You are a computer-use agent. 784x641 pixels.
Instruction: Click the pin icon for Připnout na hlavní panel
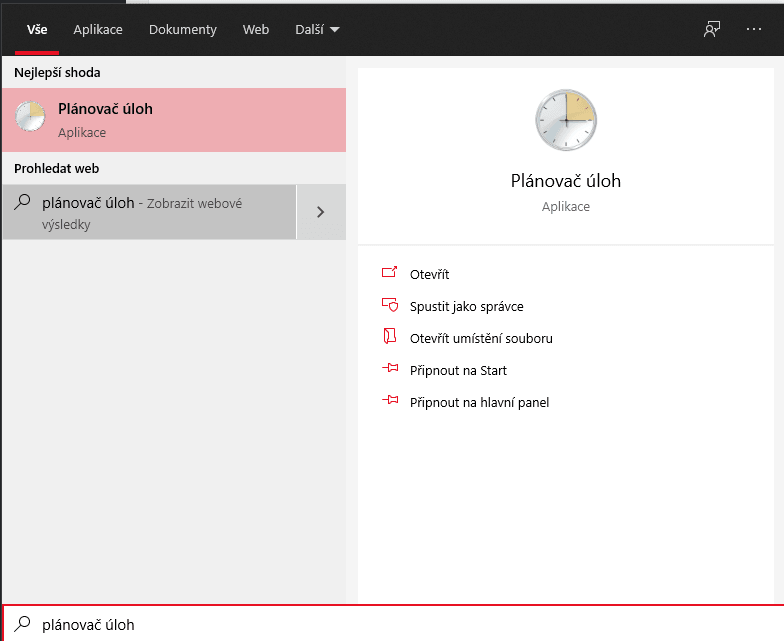(390, 400)
